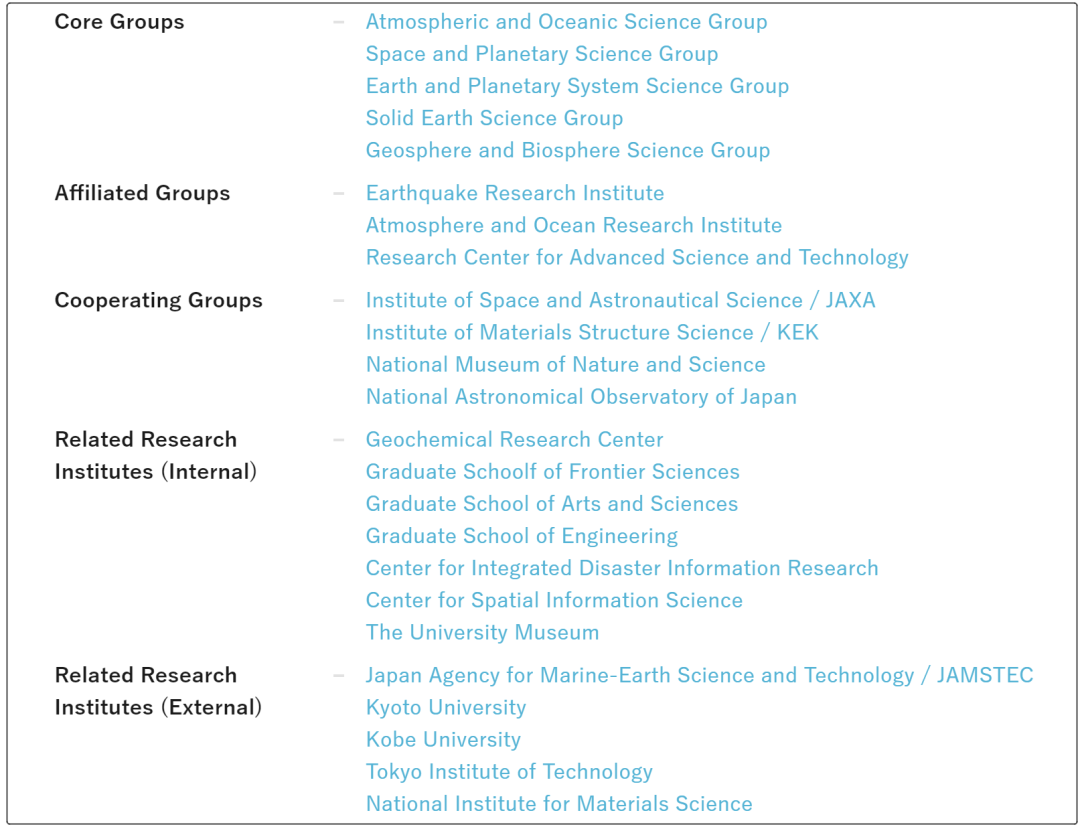Open the National Museum of Nature and Science
The width and height of the screenshot is (1080, 827).
pyautogui.click(x=566, y=364)
